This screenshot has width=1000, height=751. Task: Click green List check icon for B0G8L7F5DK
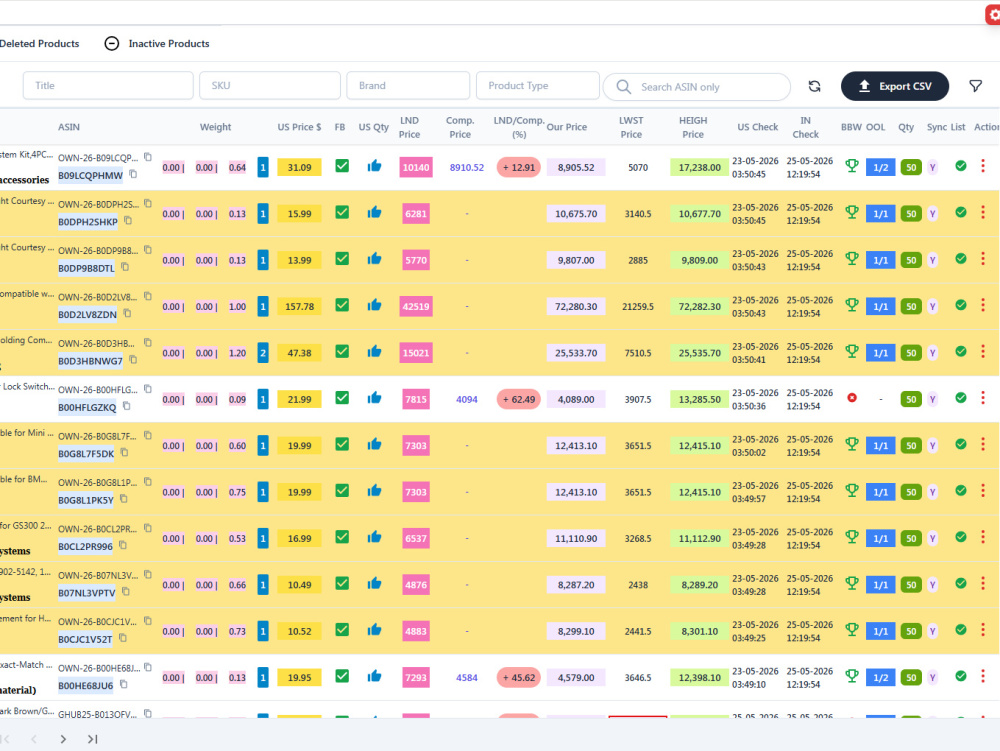960,444
